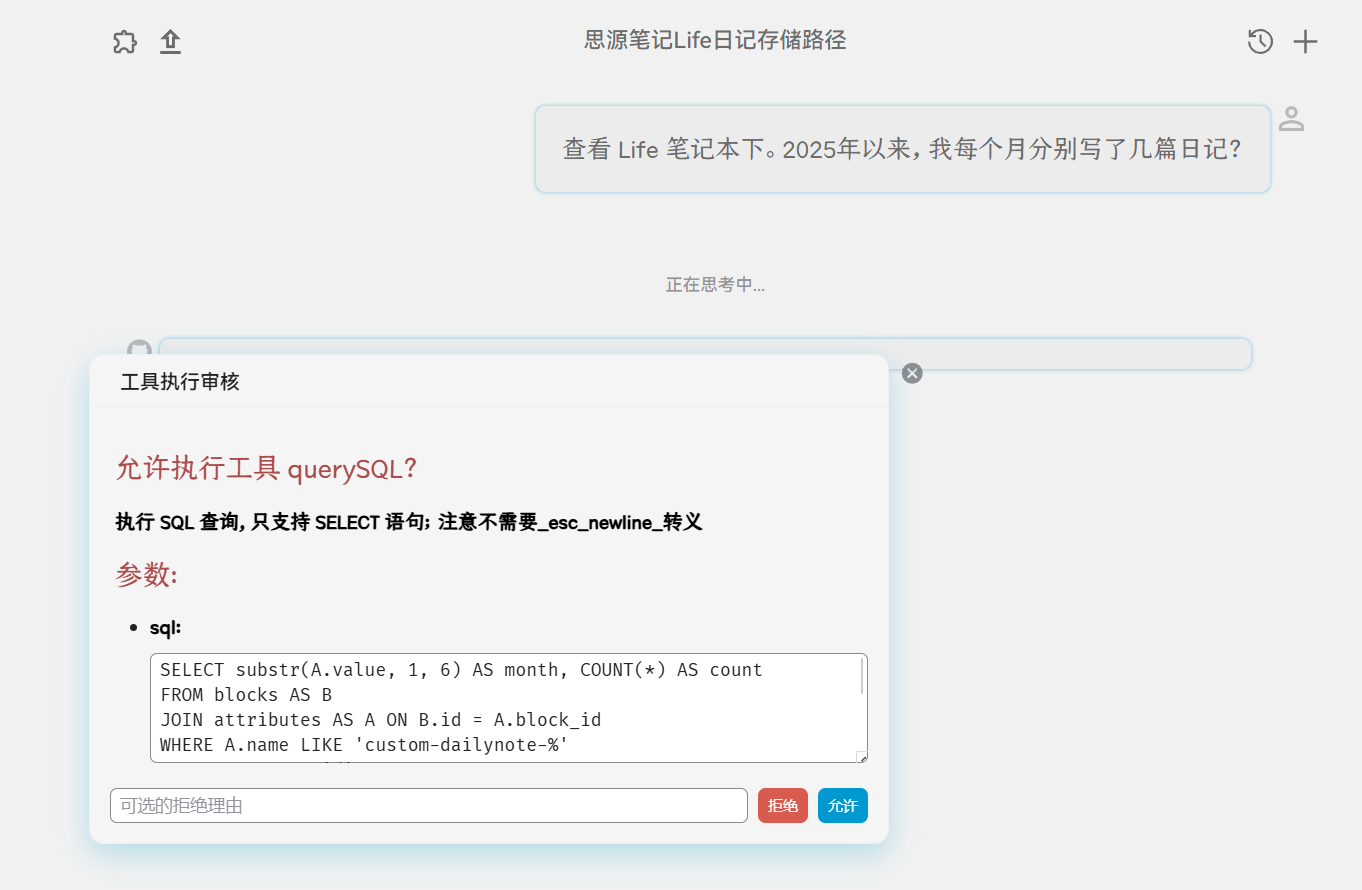Click the user's question message bubble

pyautogui.click(x=902, y=148)
